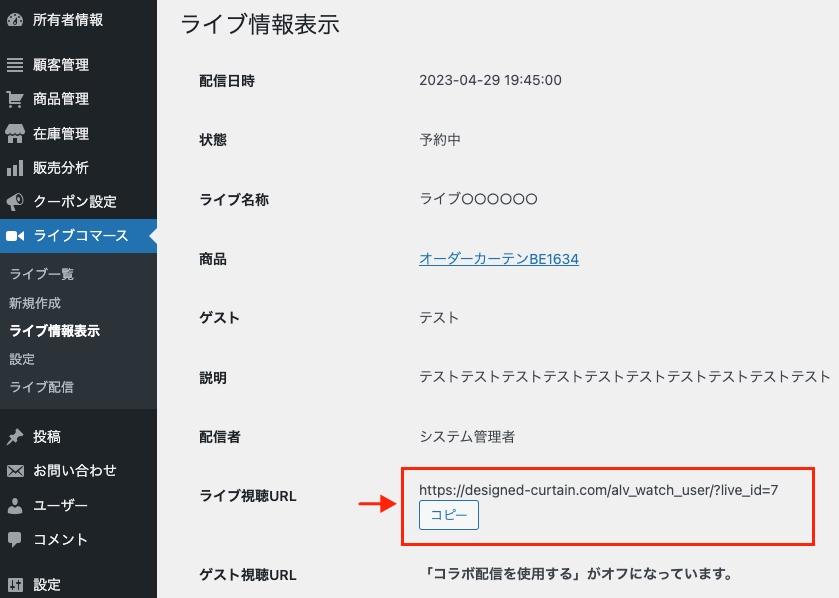Viewport: 839px width, 598px height.
Task: Select ライブ情報表示 in the sidebar submenu
Action: coord(54,331)
